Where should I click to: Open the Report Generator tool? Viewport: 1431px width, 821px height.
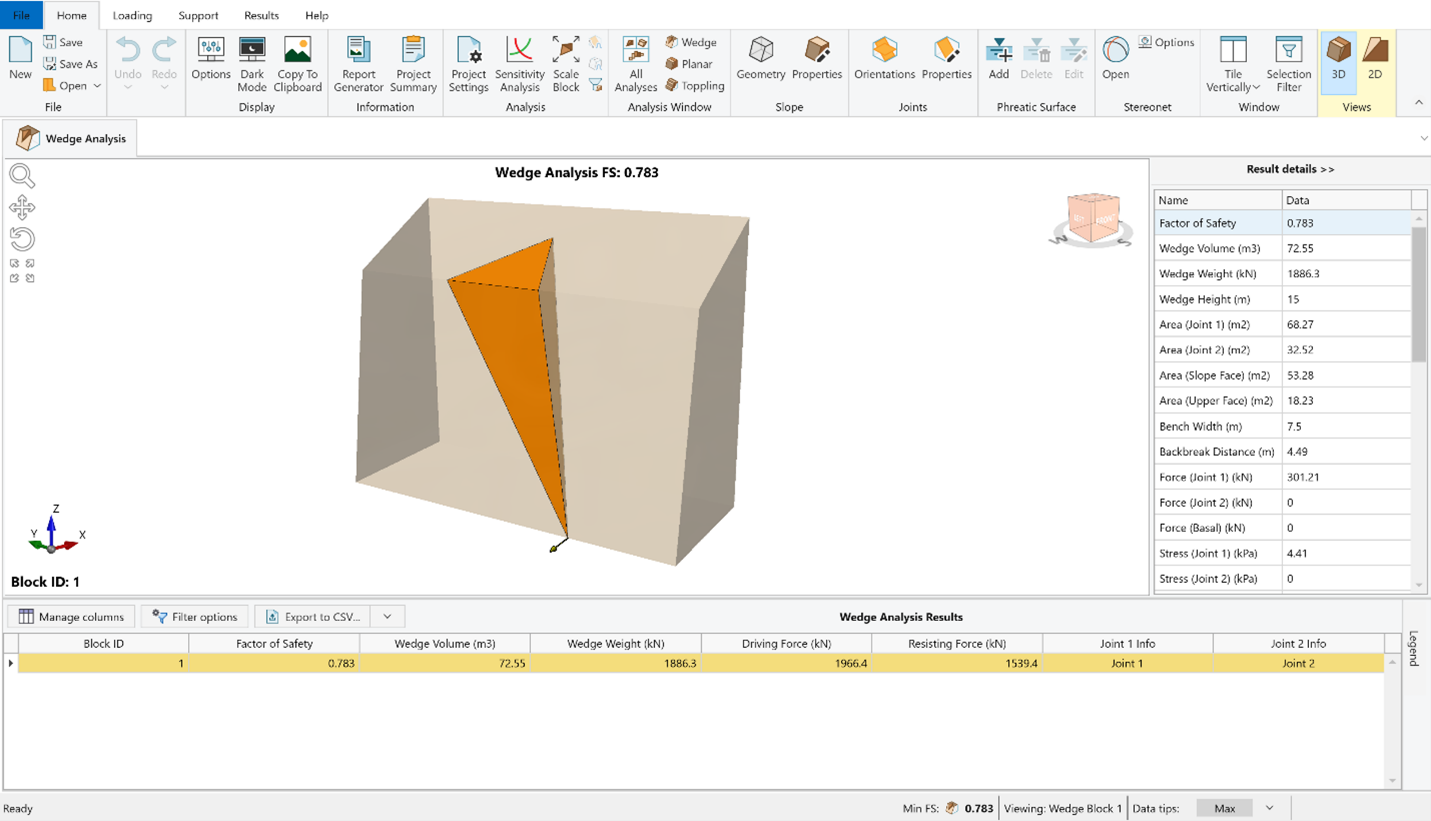[x=358, y=63]
